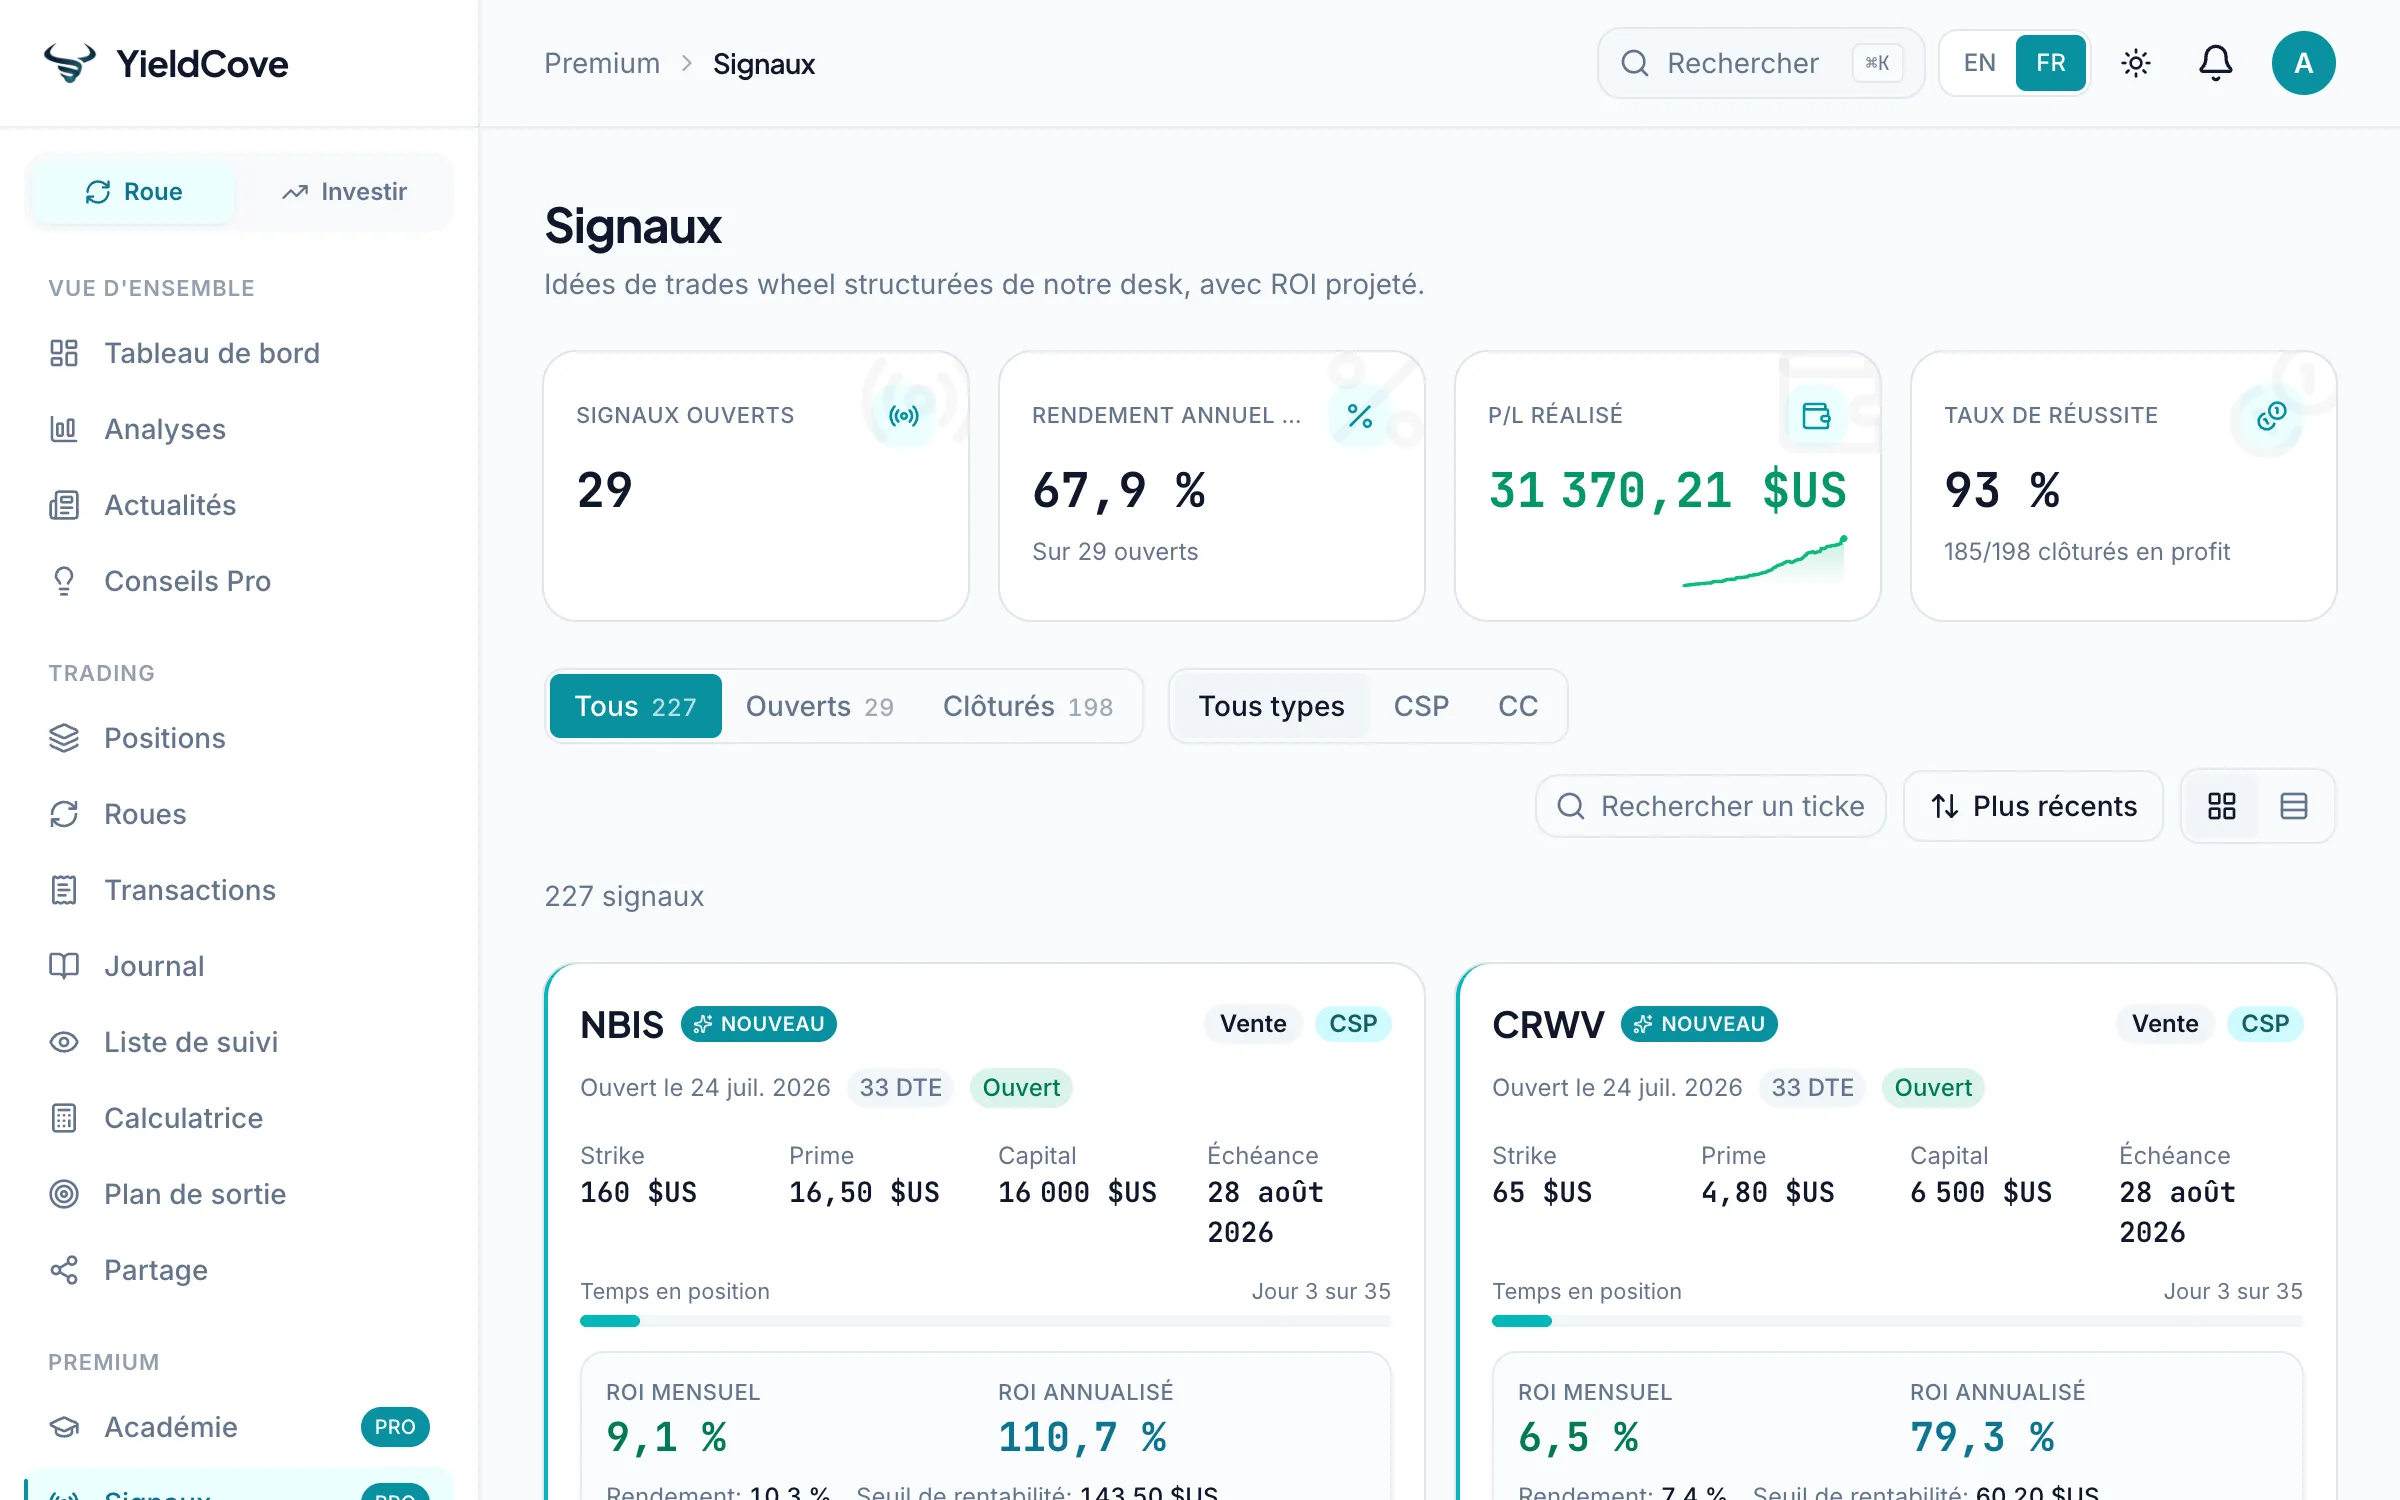Click the Conseils Pro lightbulb icon

coord(64,581)
